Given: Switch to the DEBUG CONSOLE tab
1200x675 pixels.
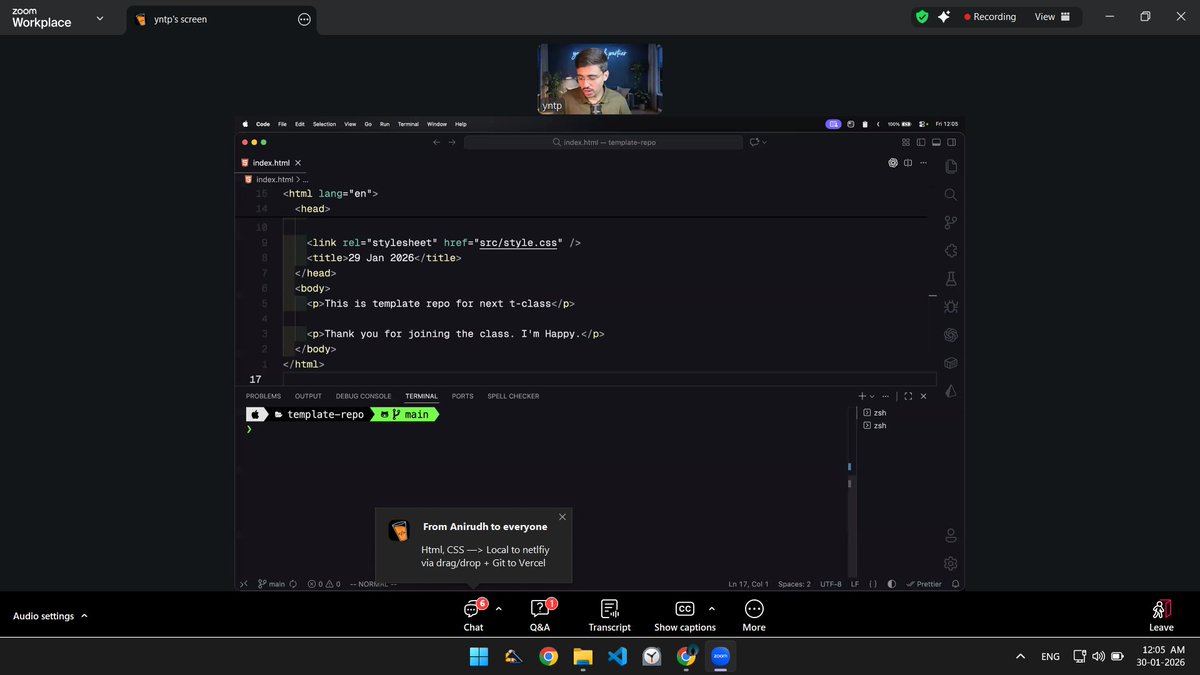Looking at the screenshot, I should coord(363,396).
